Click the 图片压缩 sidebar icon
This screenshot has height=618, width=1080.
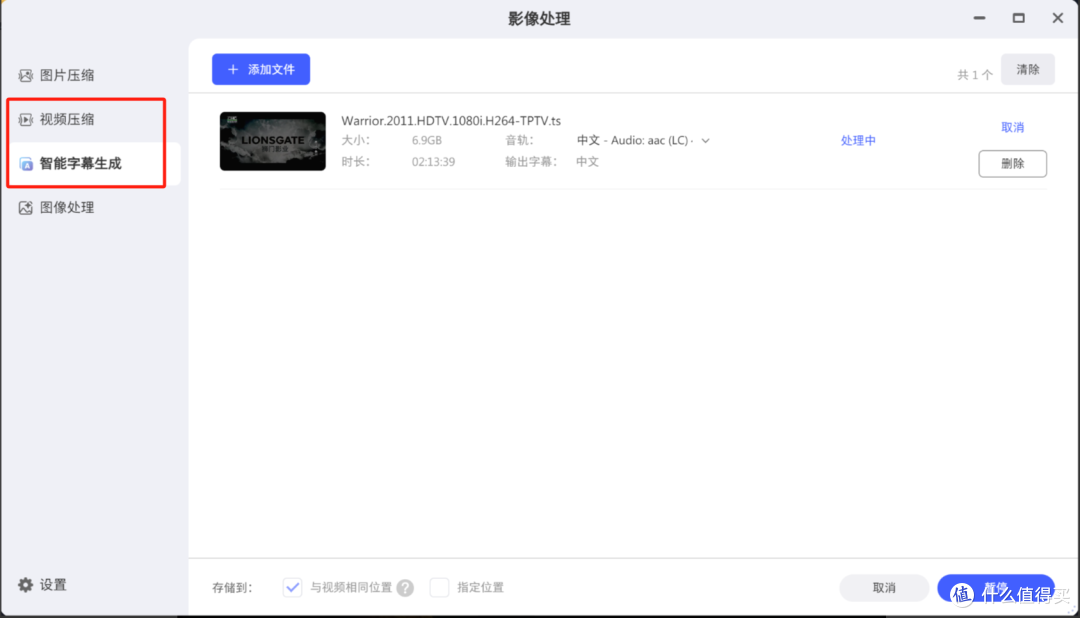tap(25, 75)
